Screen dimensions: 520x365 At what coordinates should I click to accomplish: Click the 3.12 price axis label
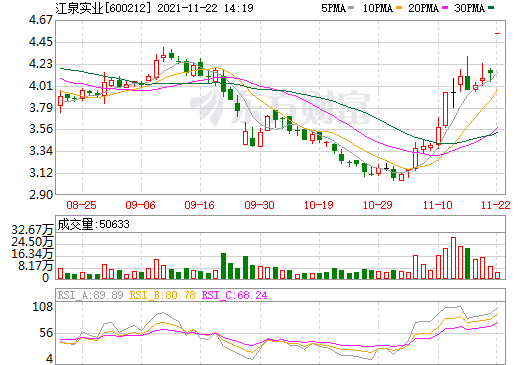coord(41,173)
